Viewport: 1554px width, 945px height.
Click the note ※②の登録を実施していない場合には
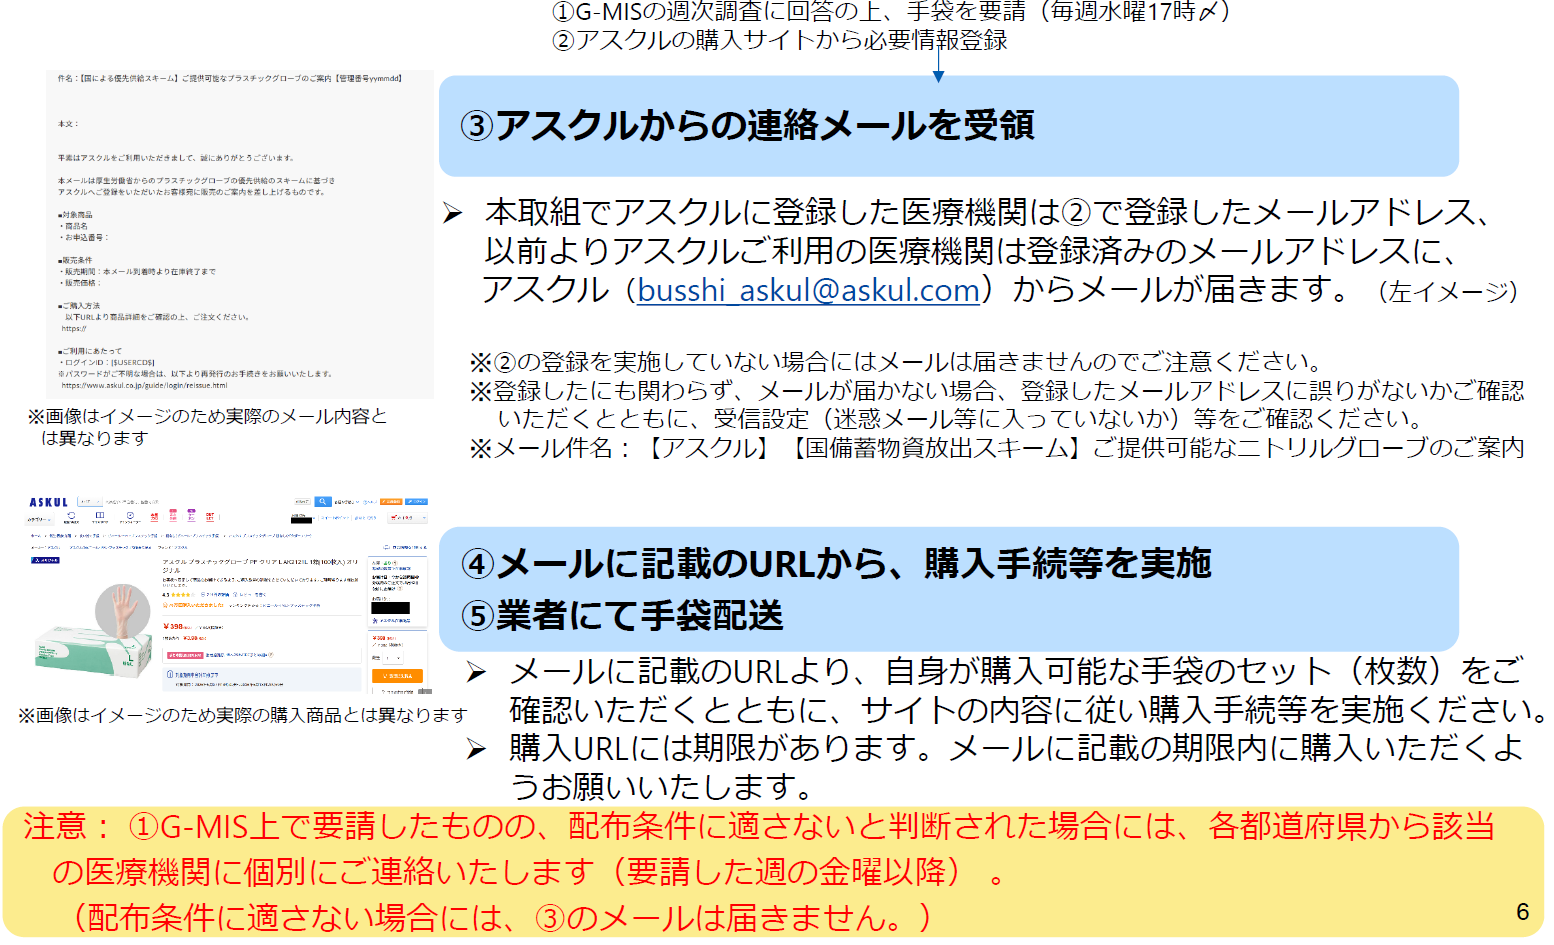896,362
